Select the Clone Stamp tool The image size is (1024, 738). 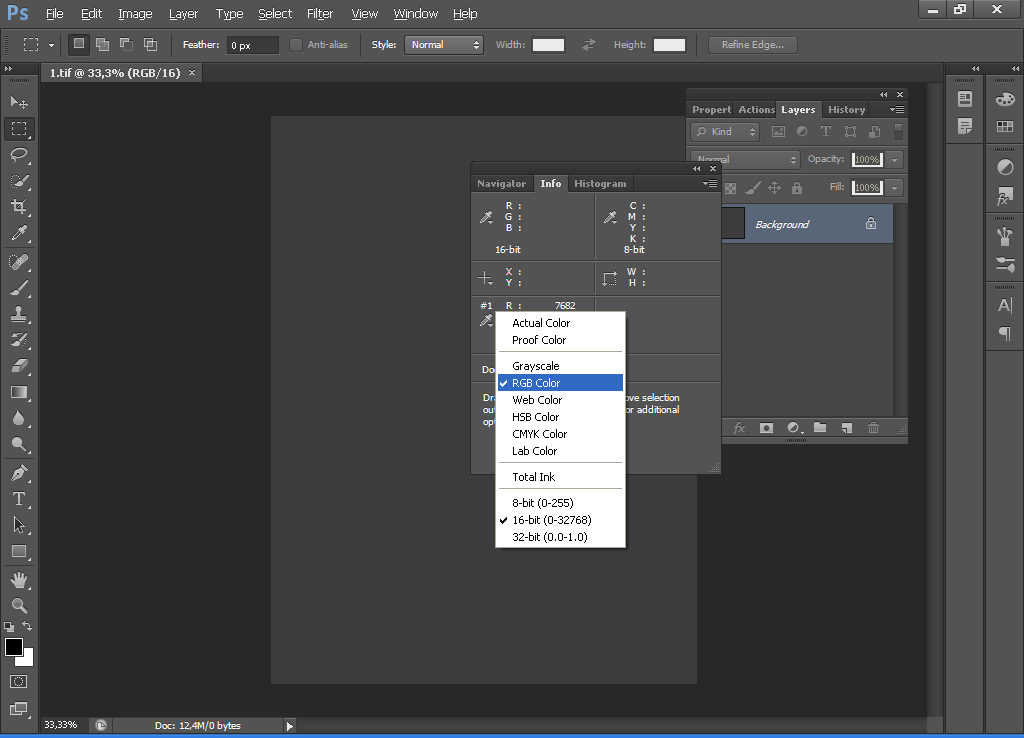tap(19, 313)
